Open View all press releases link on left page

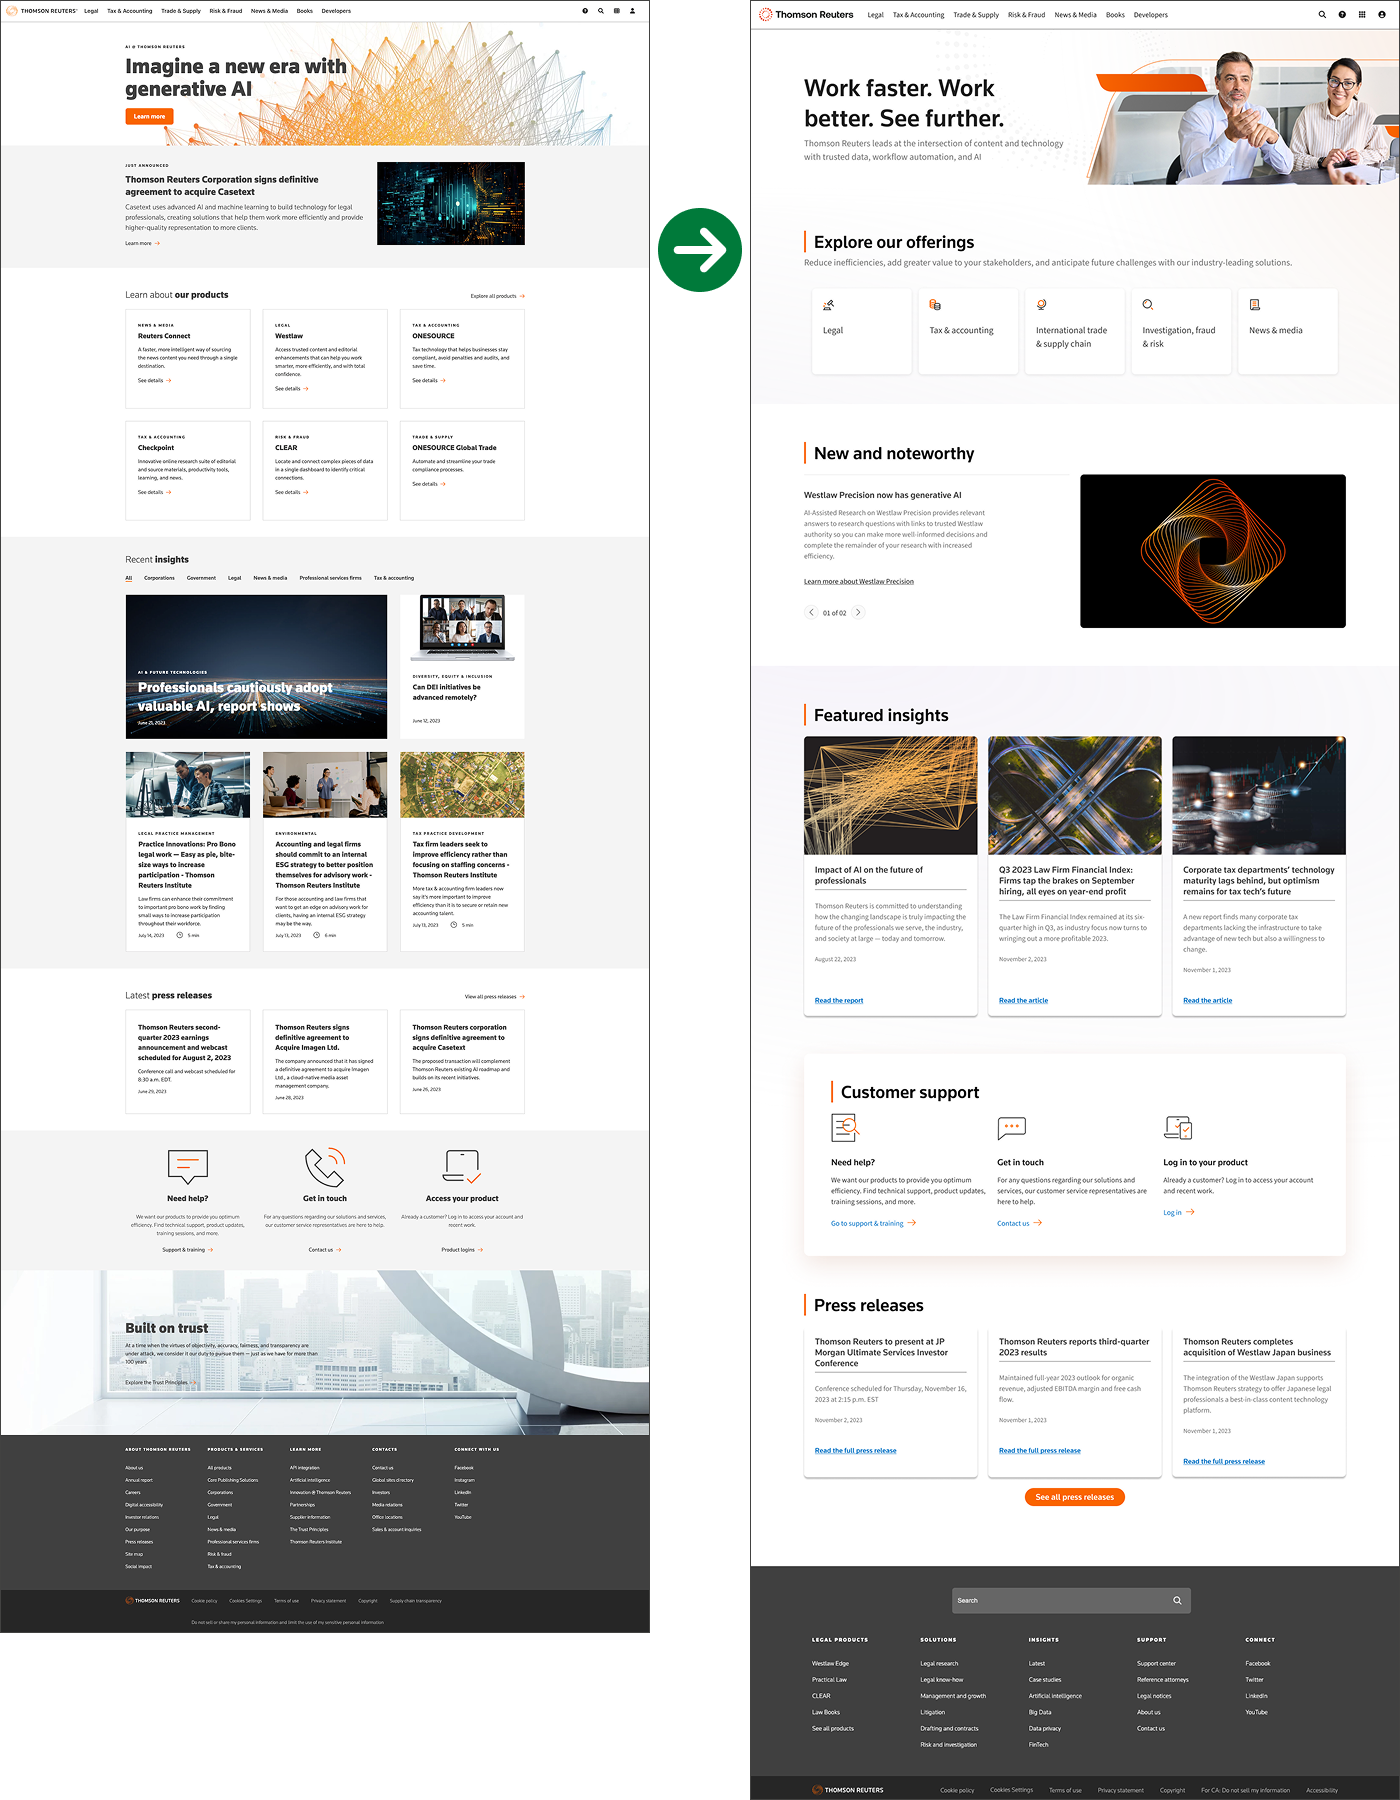494,997
